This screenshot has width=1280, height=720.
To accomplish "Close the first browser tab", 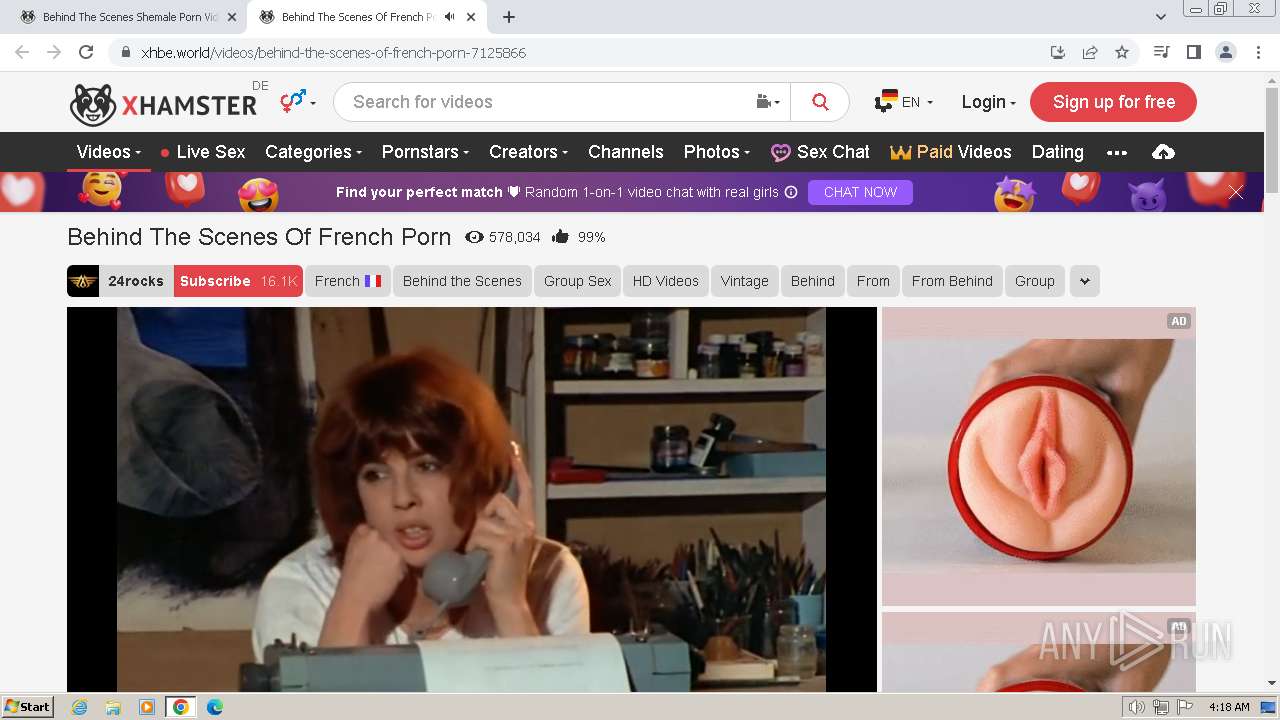I will (232, 17).
